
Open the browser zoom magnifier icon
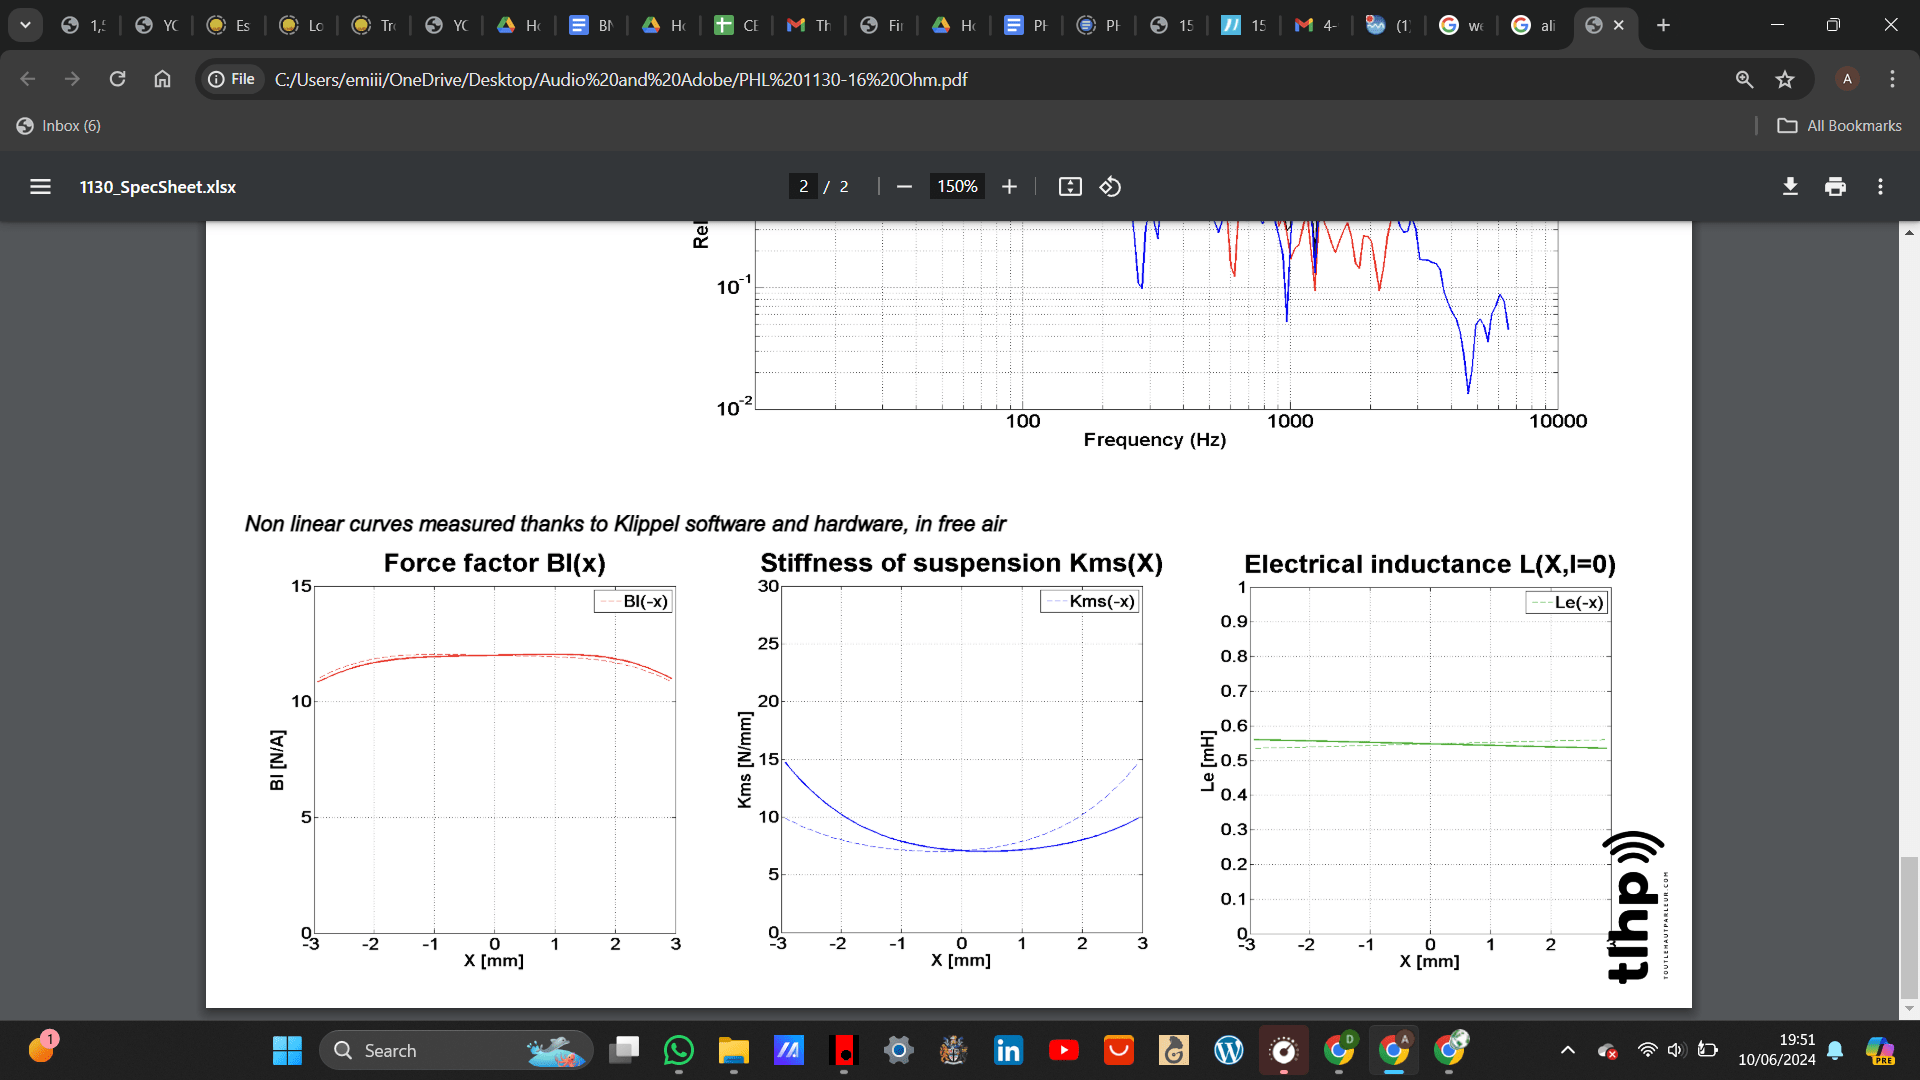tap(1744, 79)
